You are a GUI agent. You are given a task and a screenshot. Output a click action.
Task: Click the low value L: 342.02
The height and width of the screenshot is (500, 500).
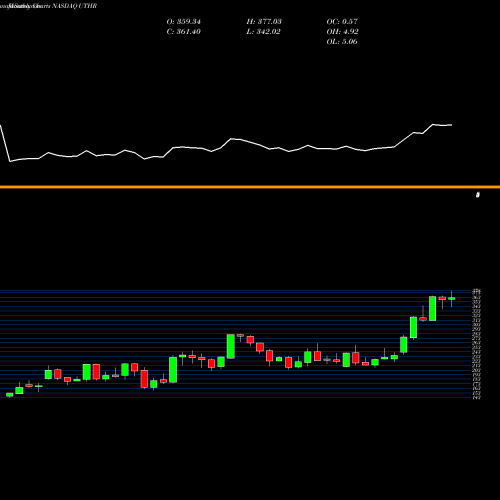pos(263,32)
